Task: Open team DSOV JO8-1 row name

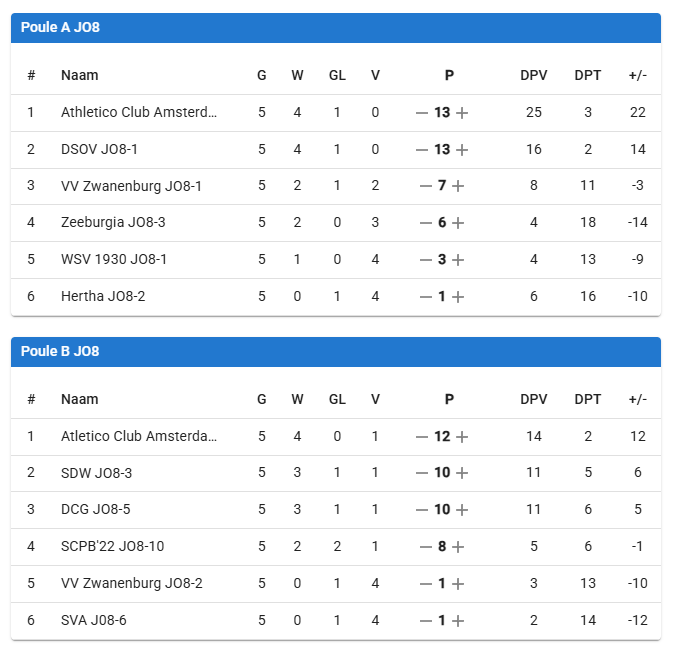Action: tap(99, 150)
